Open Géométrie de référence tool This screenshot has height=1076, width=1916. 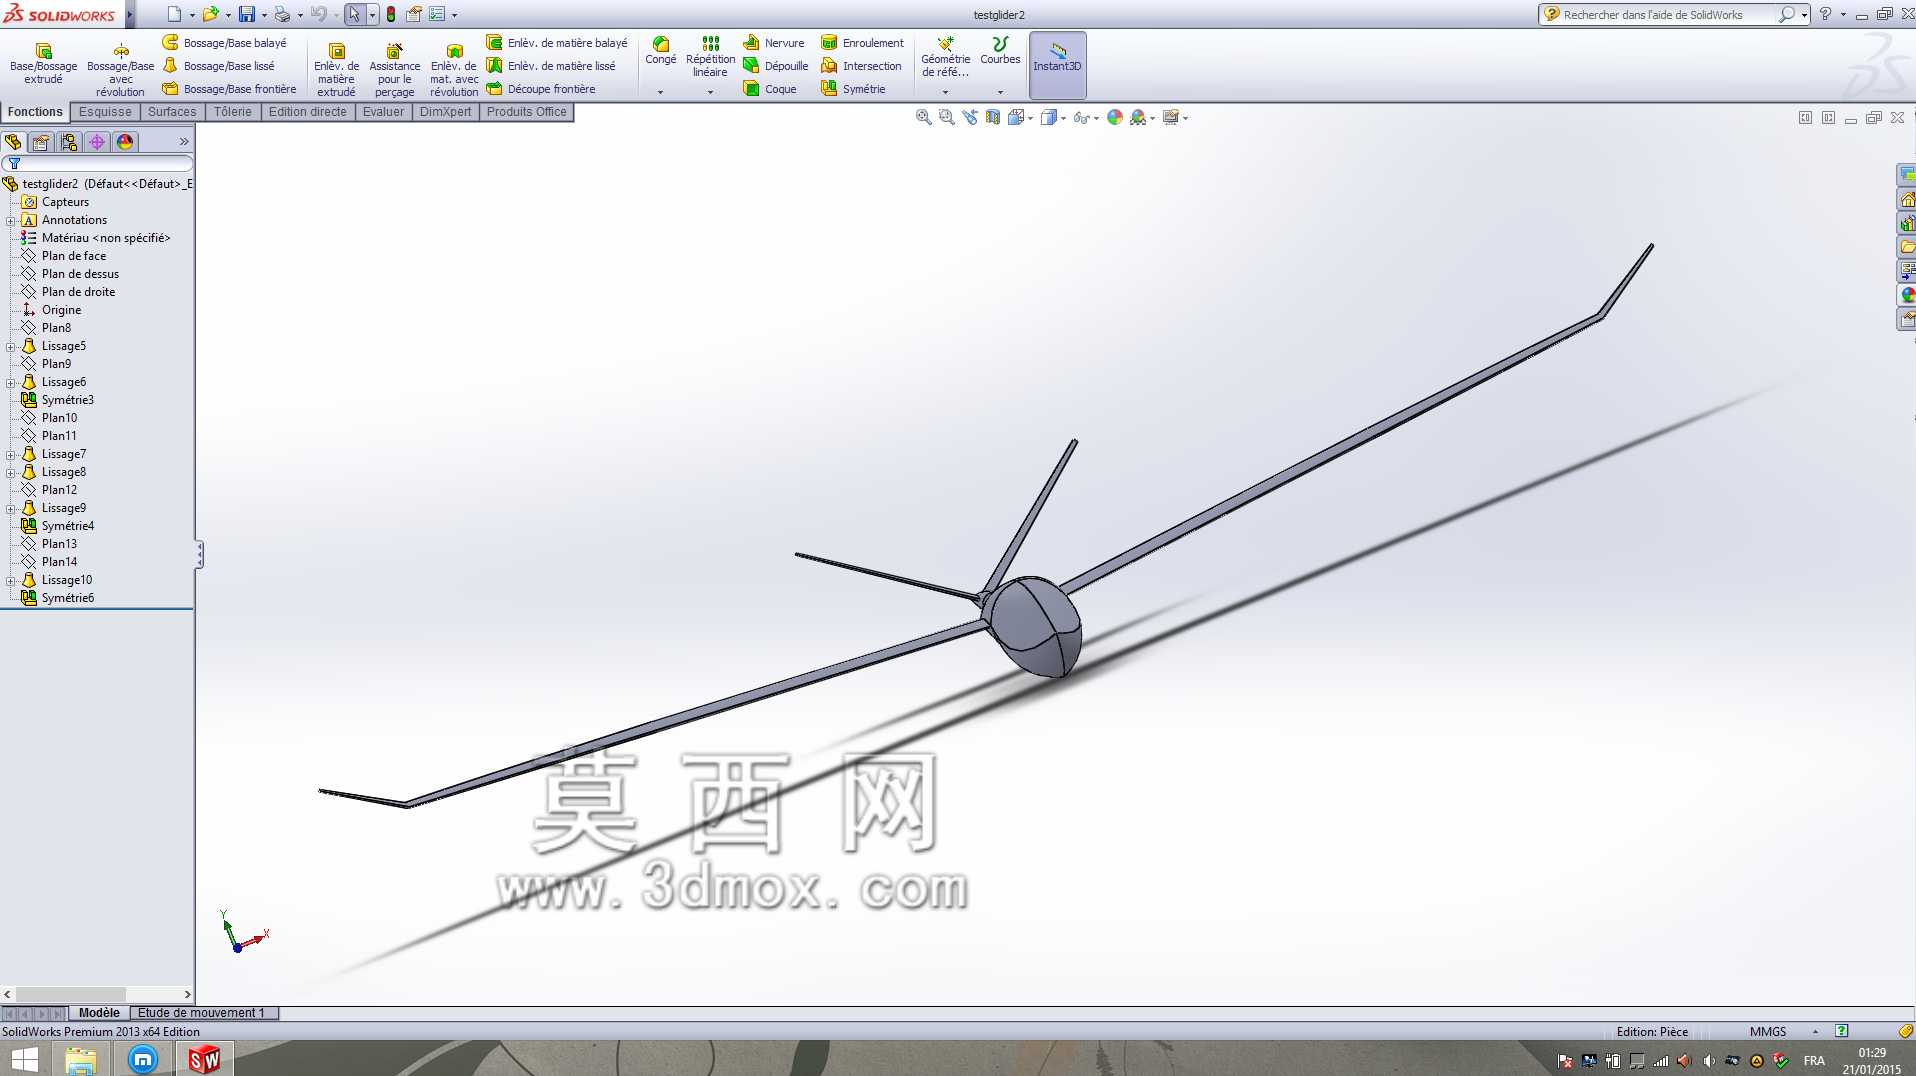click(945, 57)
